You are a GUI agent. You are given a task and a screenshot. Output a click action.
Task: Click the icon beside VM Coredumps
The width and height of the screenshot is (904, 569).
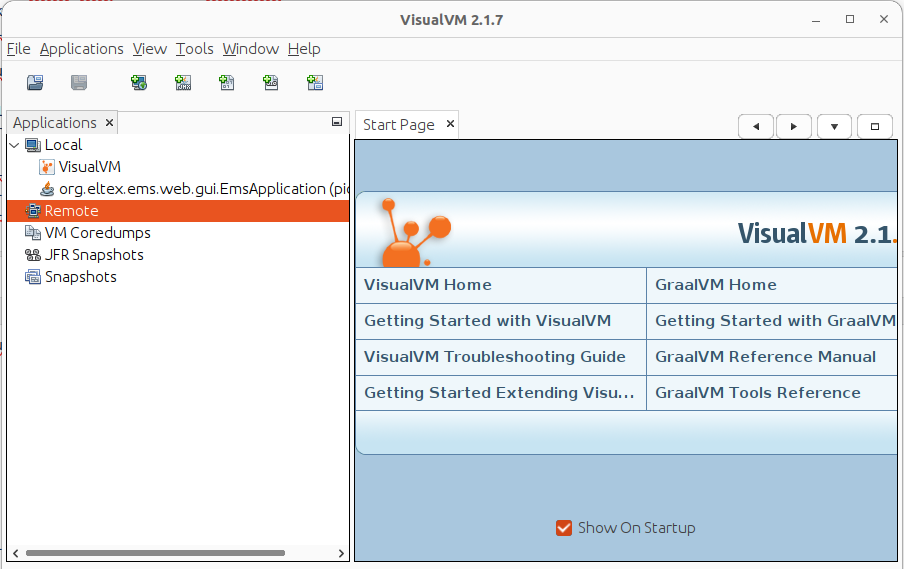[33, 233]
